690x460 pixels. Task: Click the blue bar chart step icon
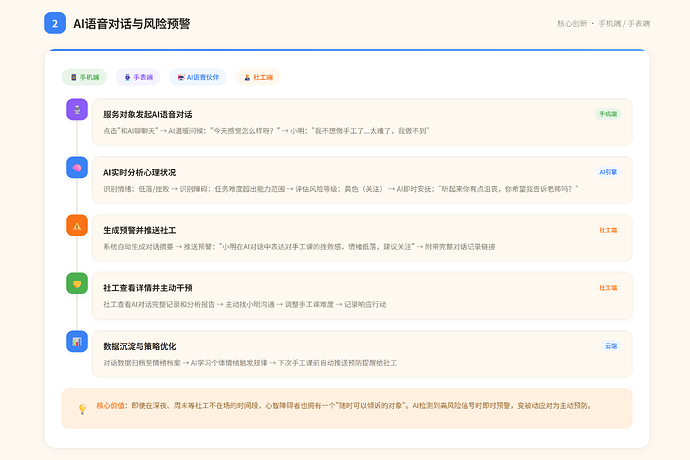pos(77,342)
